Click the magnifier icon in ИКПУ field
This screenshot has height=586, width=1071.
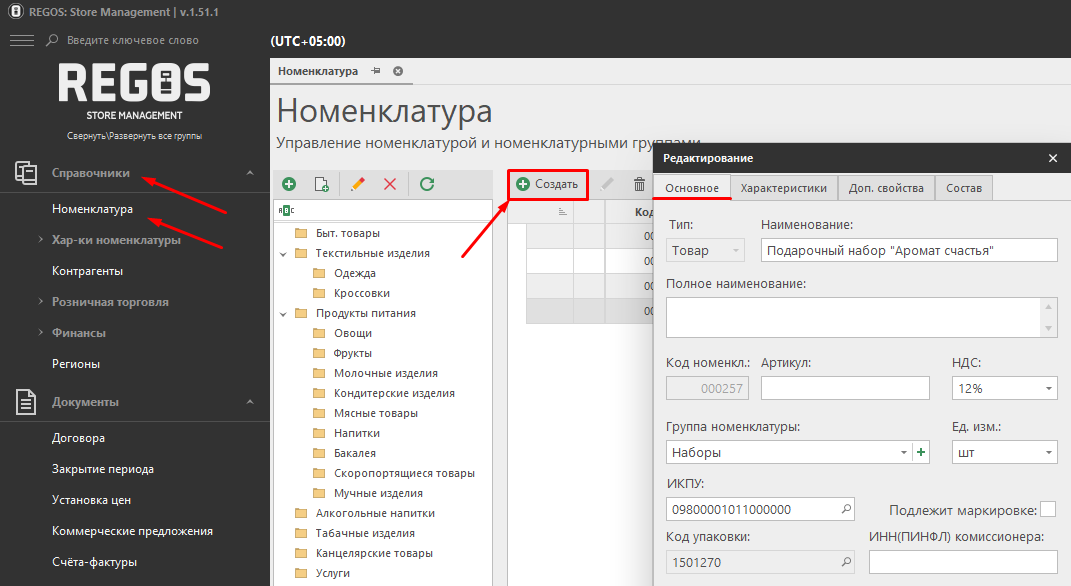pos(846,509)
